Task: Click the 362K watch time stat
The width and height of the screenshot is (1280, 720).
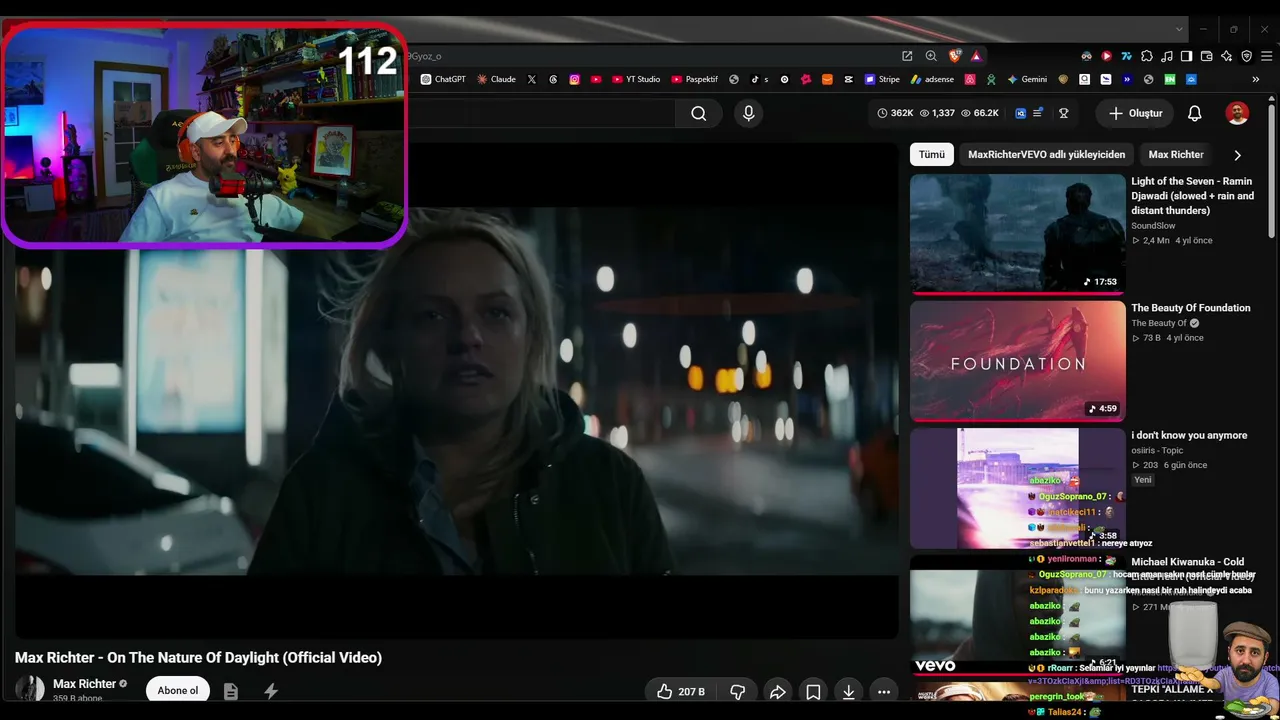Action: click(896, 113)
